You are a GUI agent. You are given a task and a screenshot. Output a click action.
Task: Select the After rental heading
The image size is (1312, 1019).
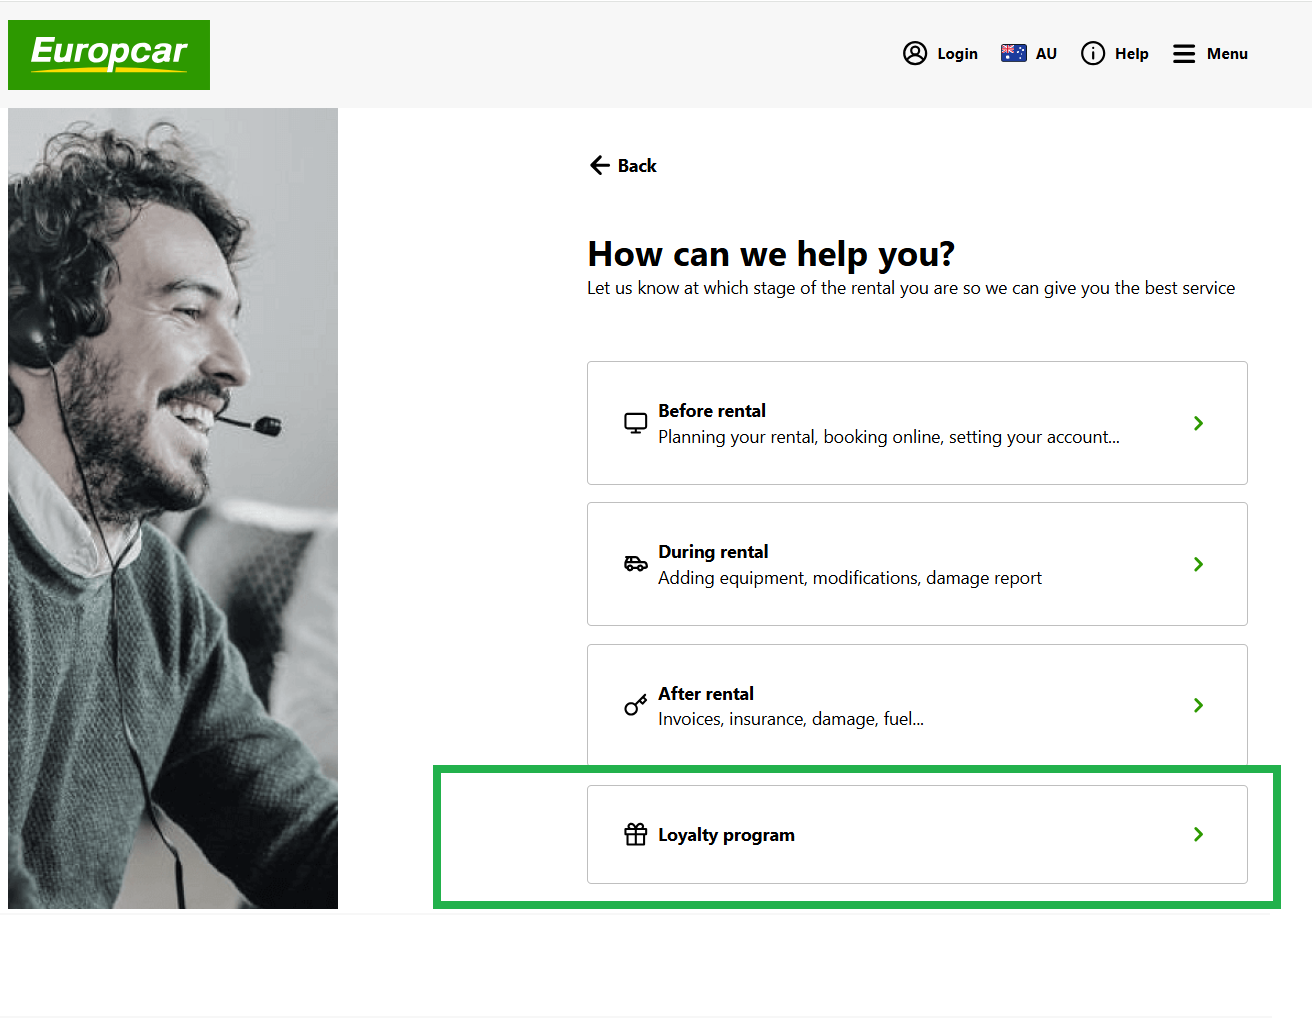point(706,694)
